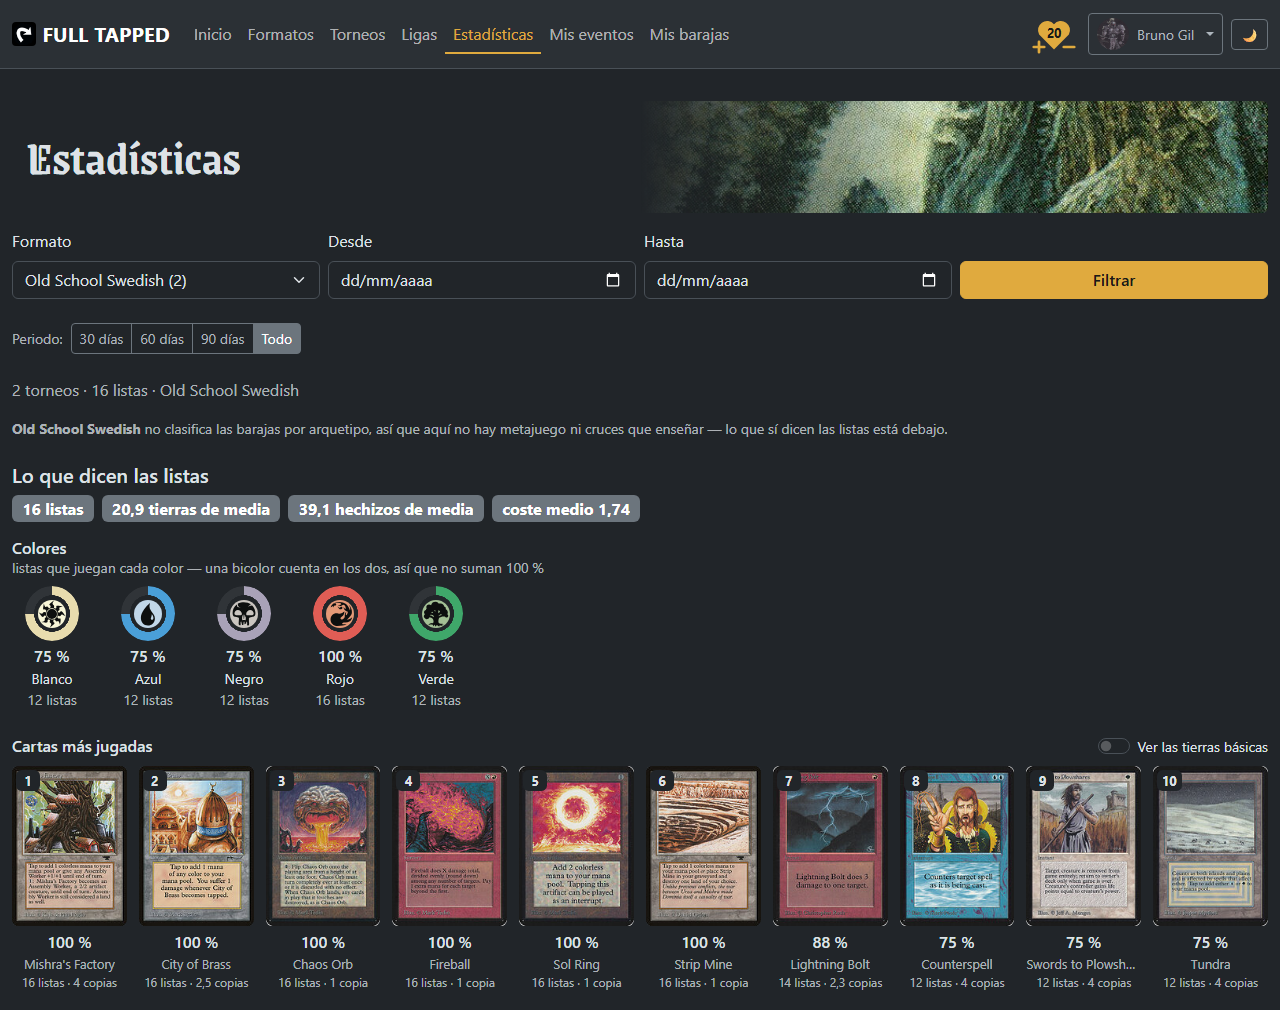Click the FULL TAPPED brand link
This screenshot has height=1010, width=1280.
91,35
